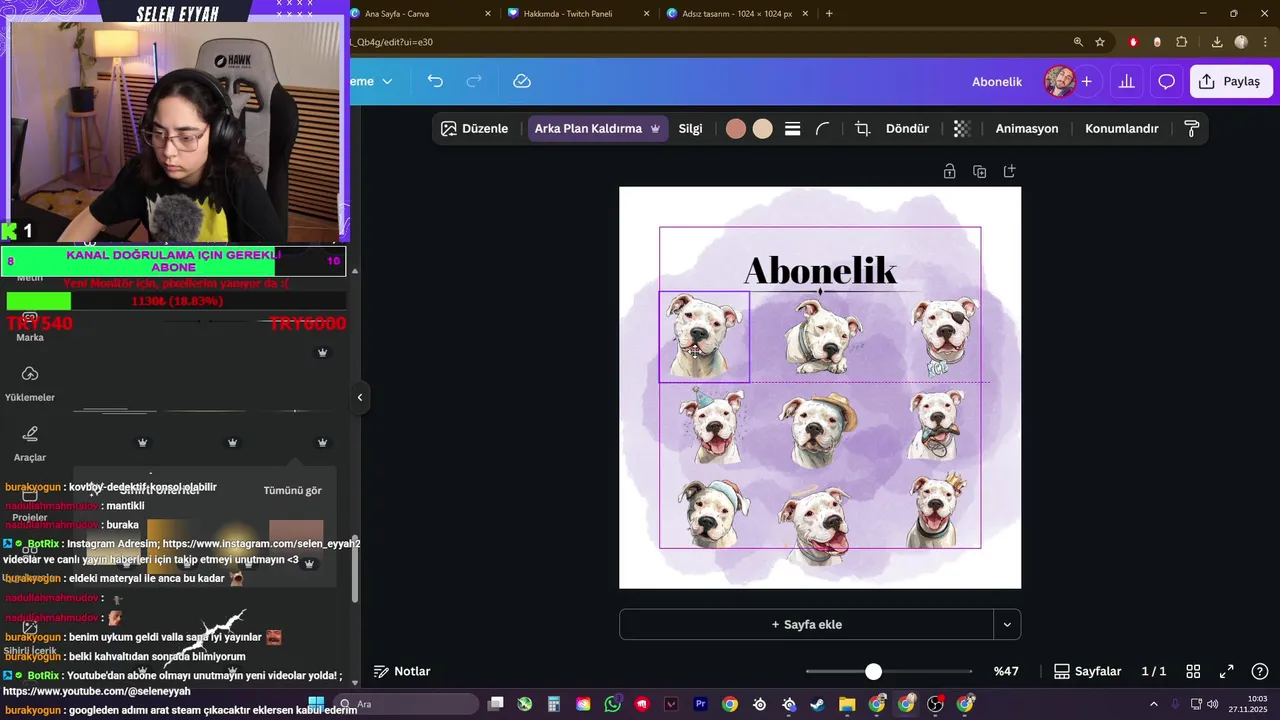
Task: Open the dusty rose color swatch
Action: 736,129
